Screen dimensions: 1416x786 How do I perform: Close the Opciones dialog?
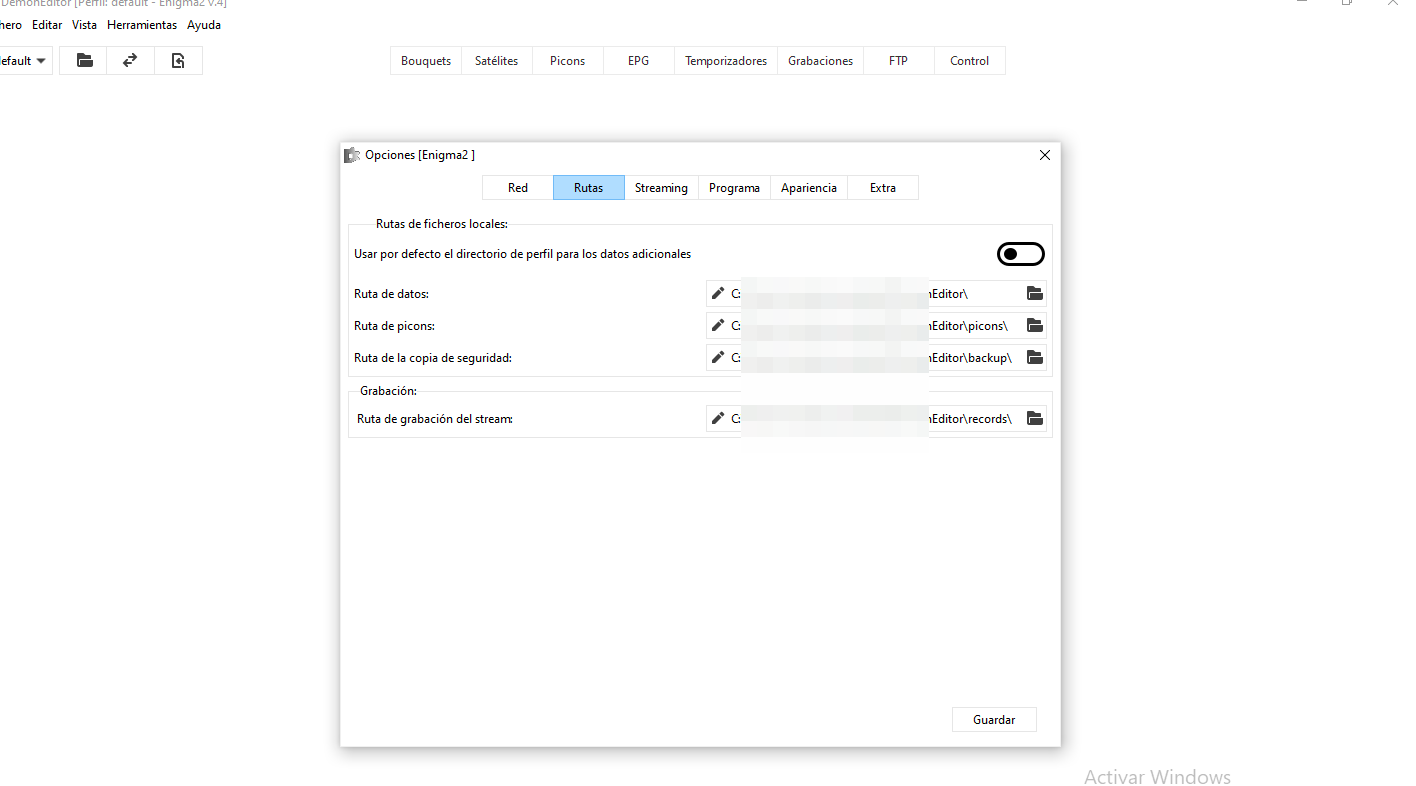coord(1045,155)
